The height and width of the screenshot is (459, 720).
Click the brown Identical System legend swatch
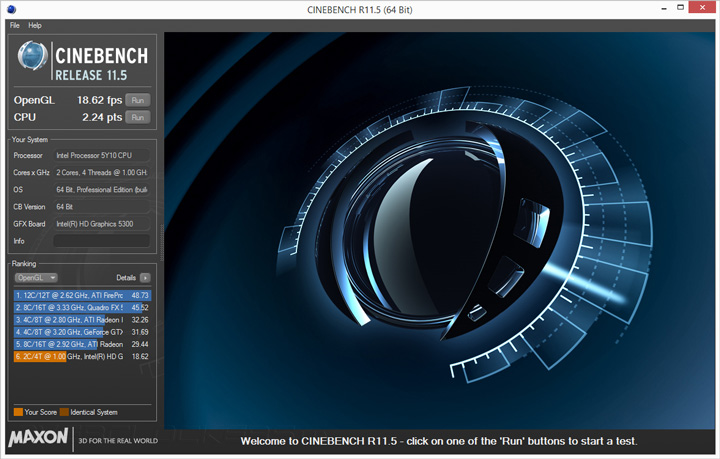point(64,412)
